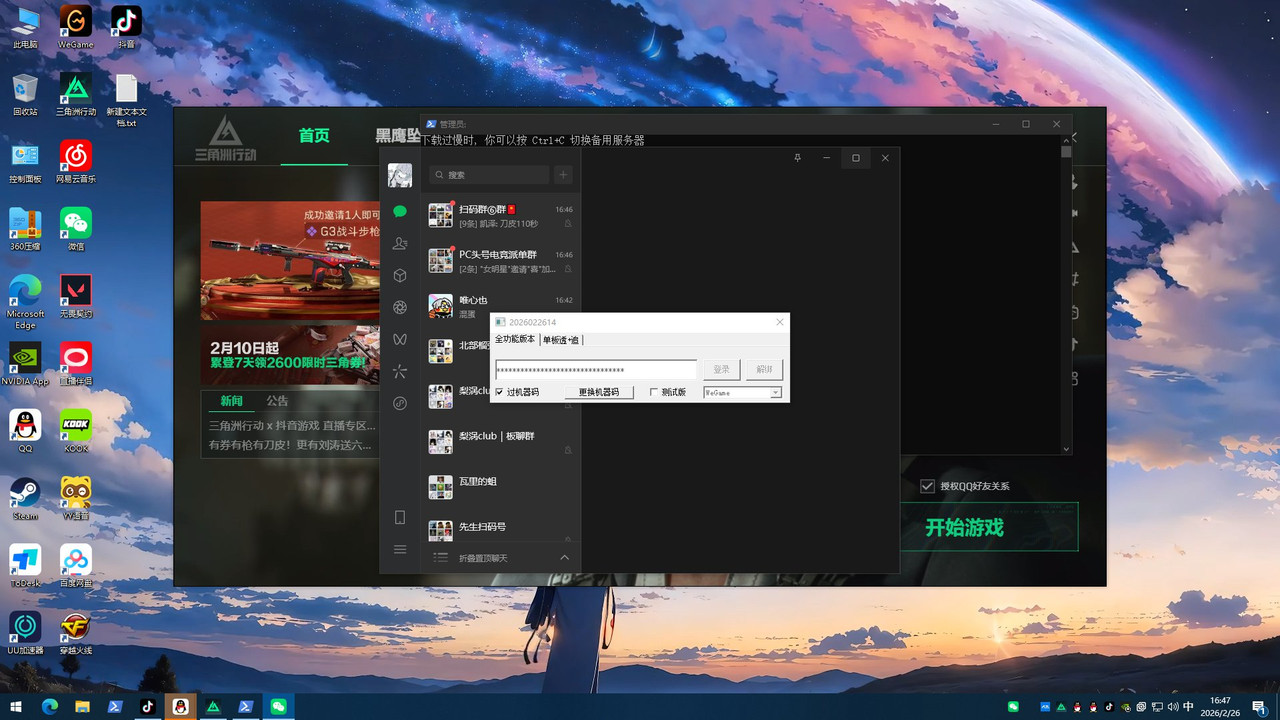The width and height of the screenshot is (1280, 720).
Task: Click the Douyin icon in the taskbar
Action: [x=147, y=706]
